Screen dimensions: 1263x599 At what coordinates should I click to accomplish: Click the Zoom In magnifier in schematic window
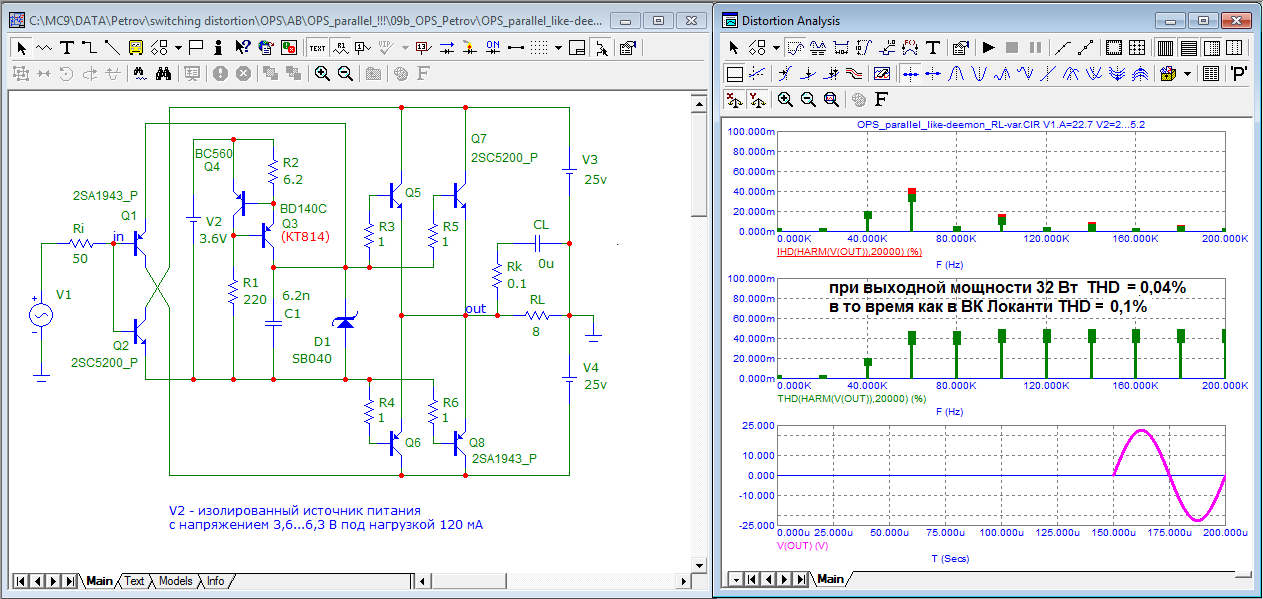322,73
